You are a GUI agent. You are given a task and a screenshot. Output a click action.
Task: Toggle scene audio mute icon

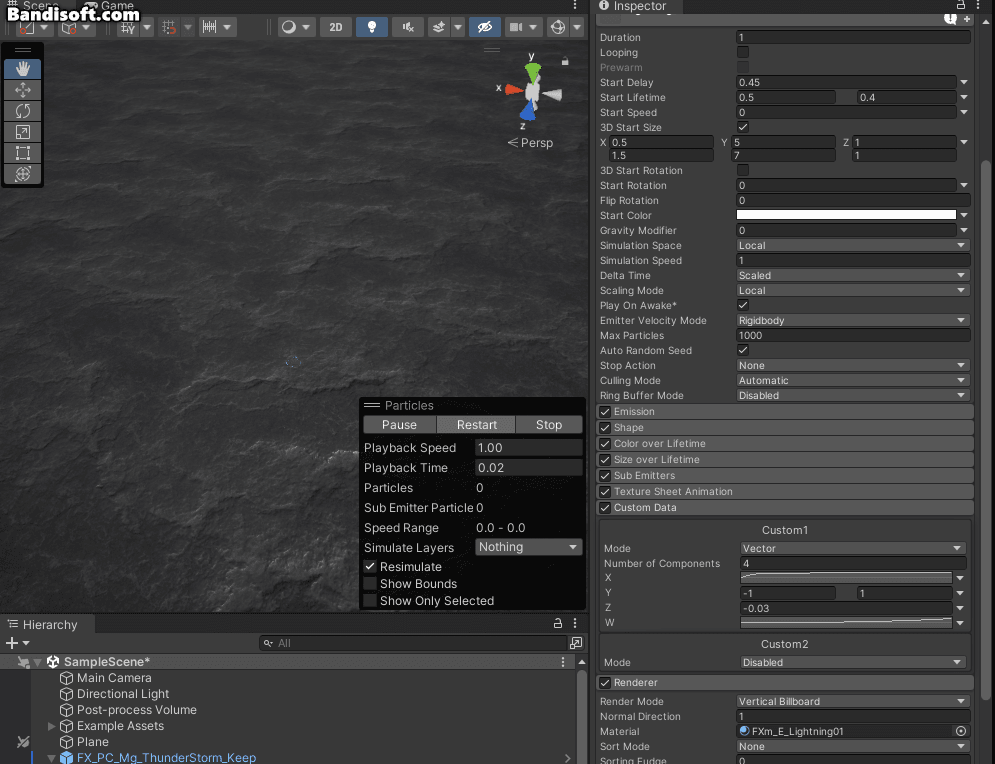407,27
